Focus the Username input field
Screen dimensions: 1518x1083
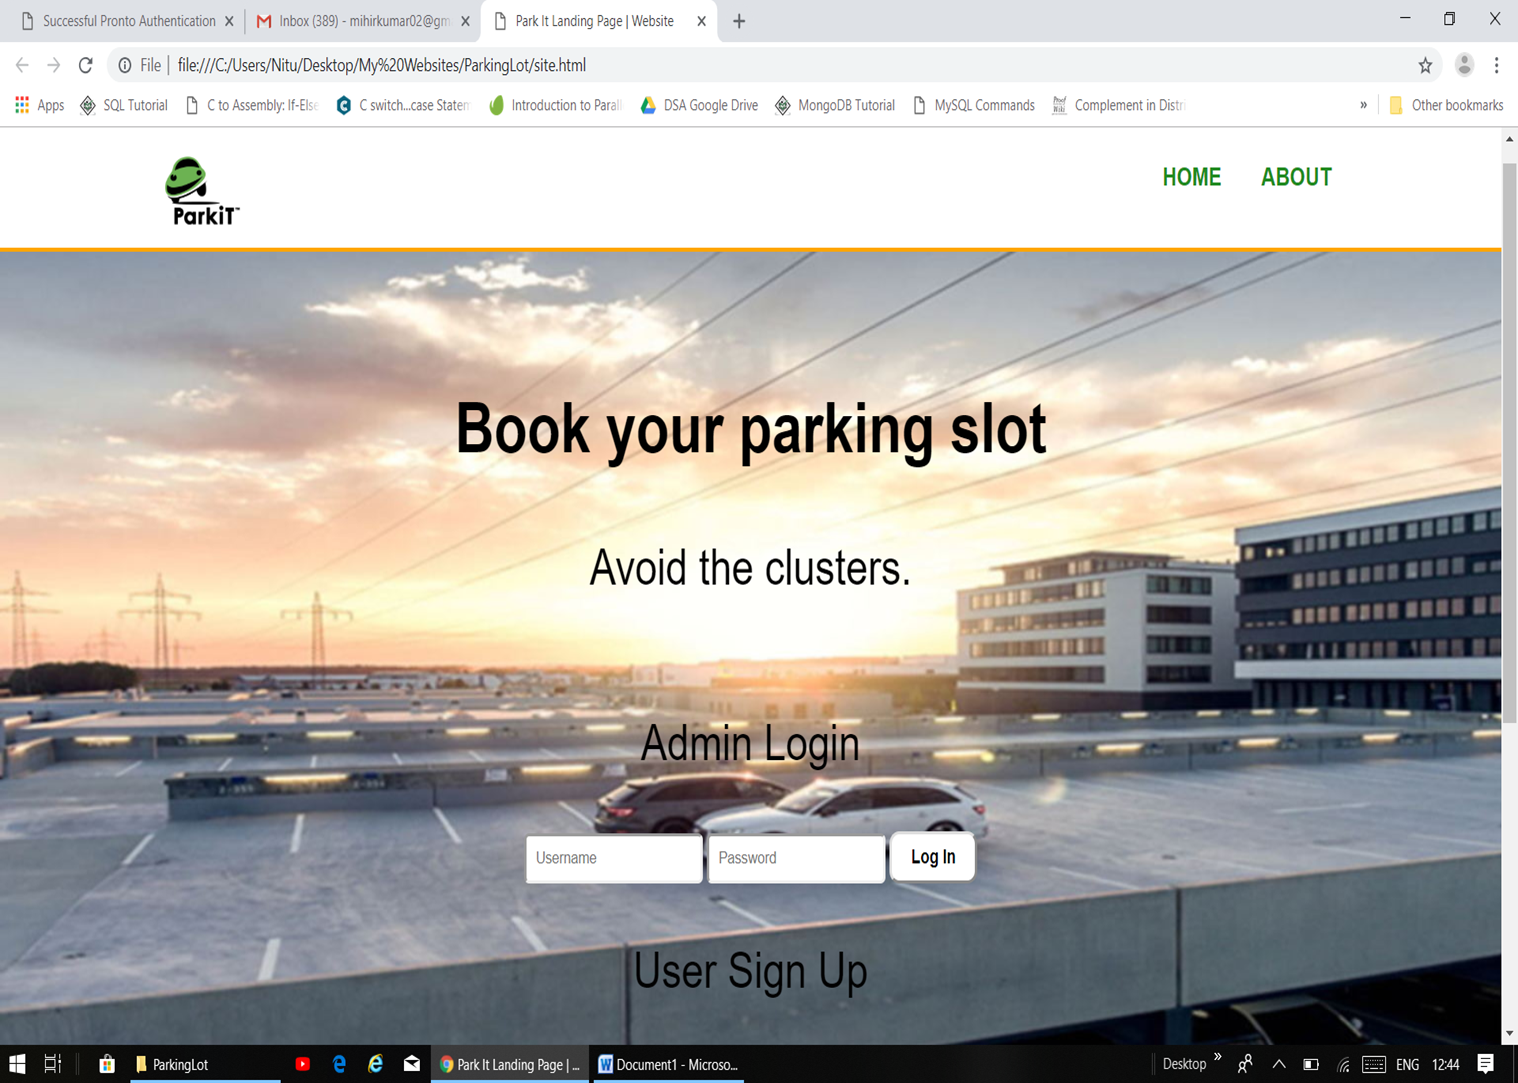[614, 858]
